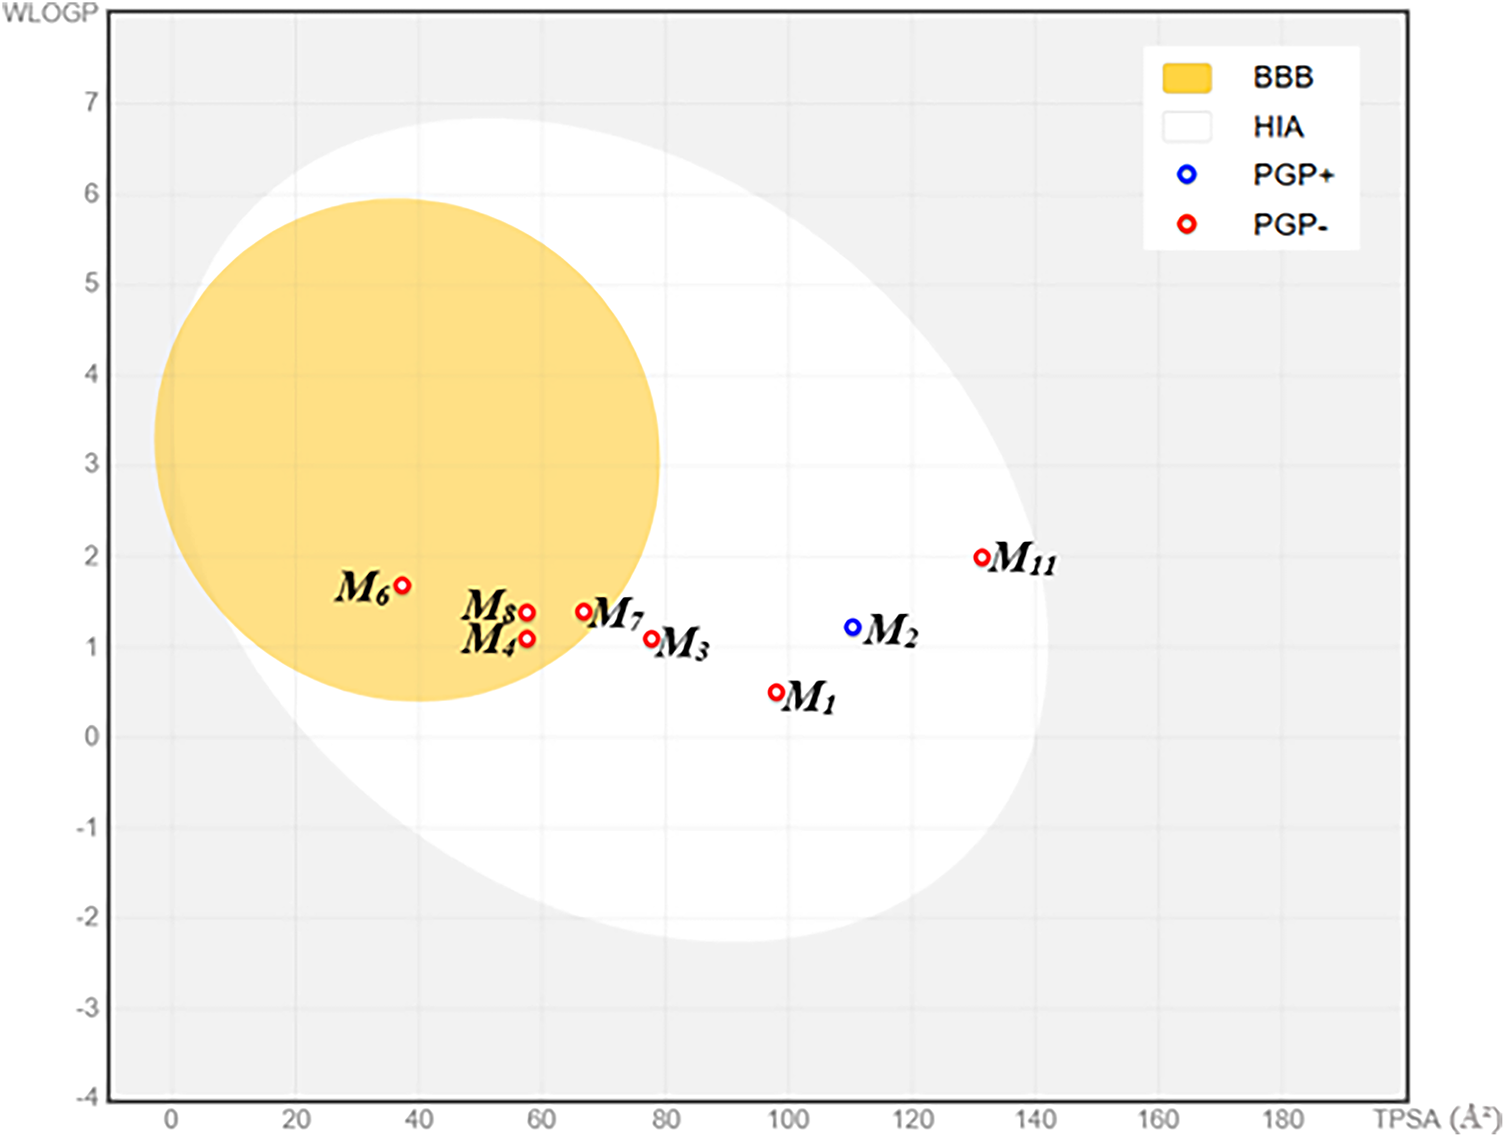Click the WLOGP y-axis title
The image size is (1505, 1137).
(50, 13)
